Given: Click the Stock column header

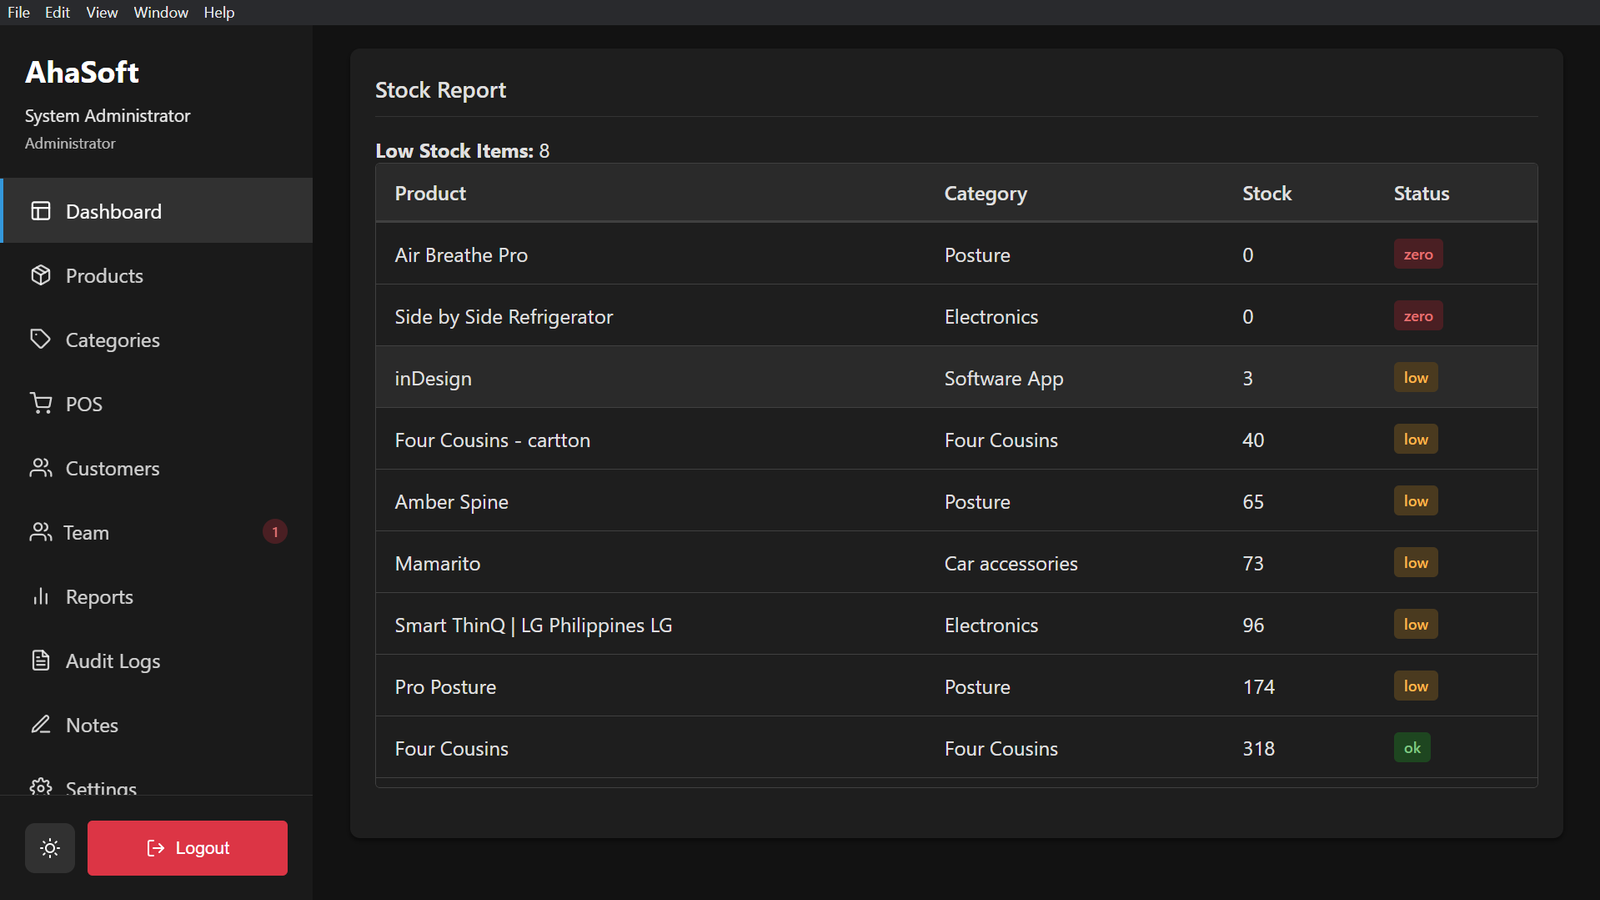Looking at the screenshot, I should [x=1267, y=193].
